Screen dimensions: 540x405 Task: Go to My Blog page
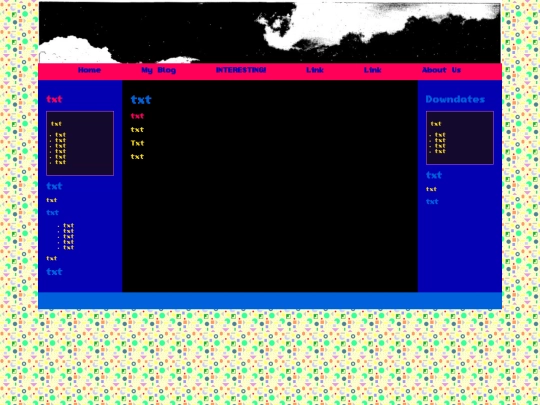[158, 70]
